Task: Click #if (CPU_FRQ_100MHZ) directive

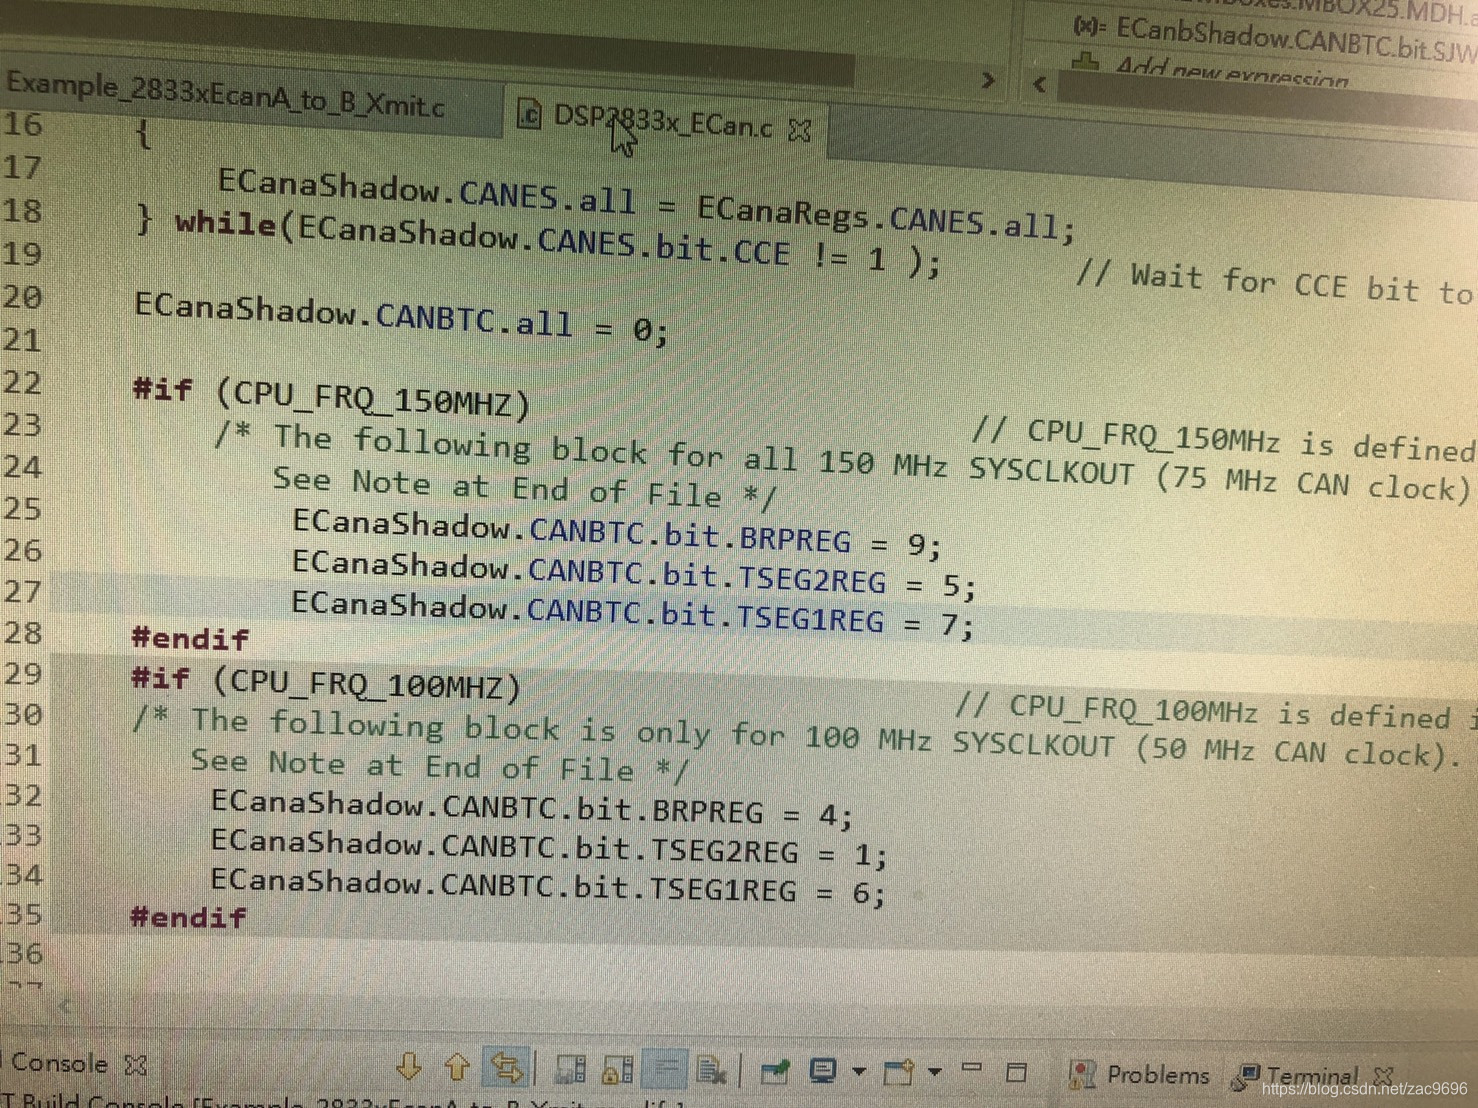Action: tap(326, 683)
